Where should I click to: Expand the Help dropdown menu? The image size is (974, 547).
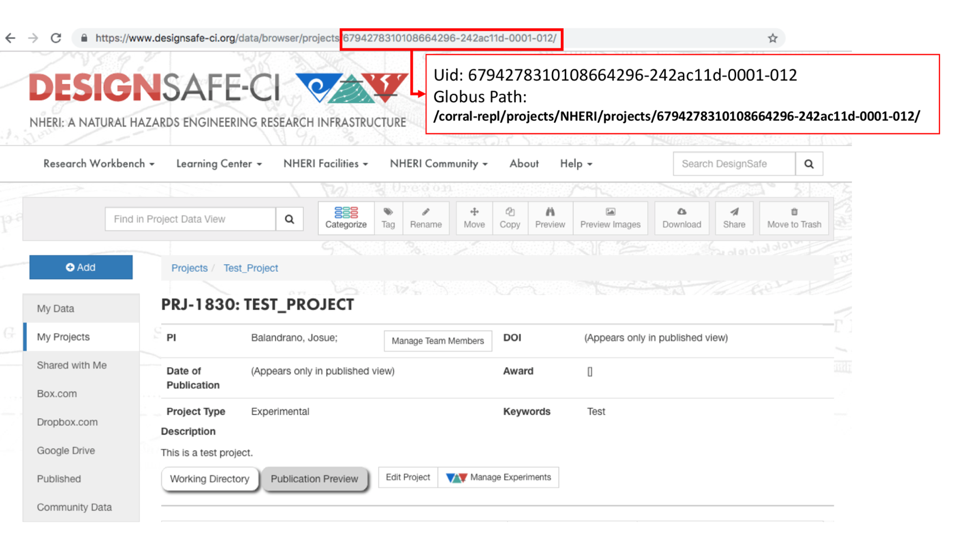point(576,164)
